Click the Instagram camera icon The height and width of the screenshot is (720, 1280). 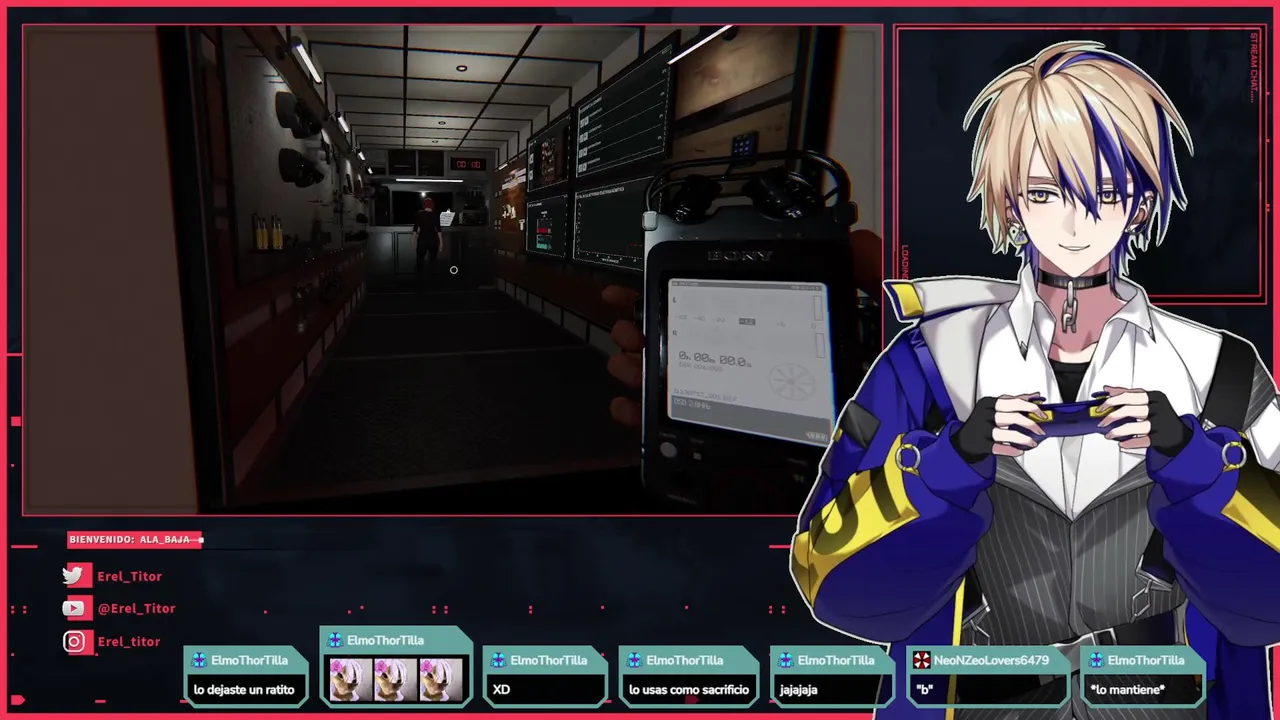(x=74, y=642)
